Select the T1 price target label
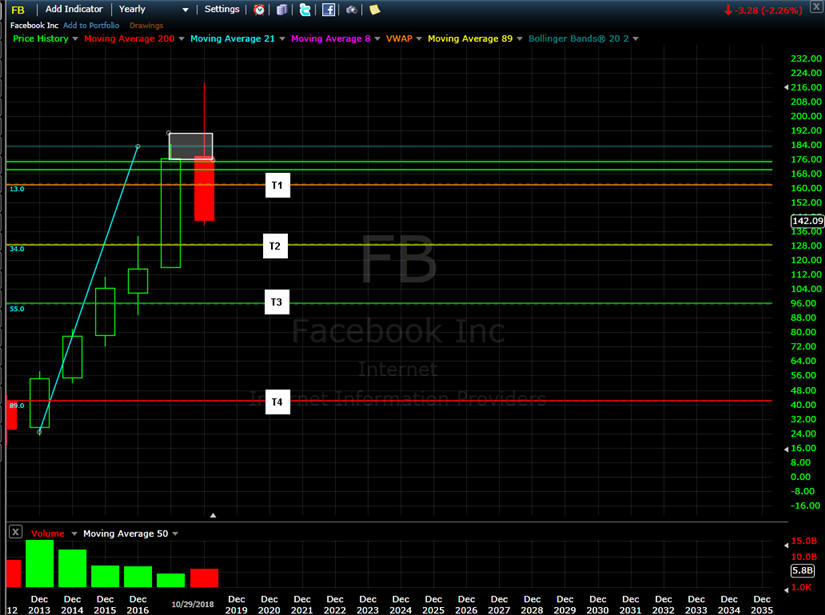The width and height of the screenshot is (825, 615). [x=277, y=185]
